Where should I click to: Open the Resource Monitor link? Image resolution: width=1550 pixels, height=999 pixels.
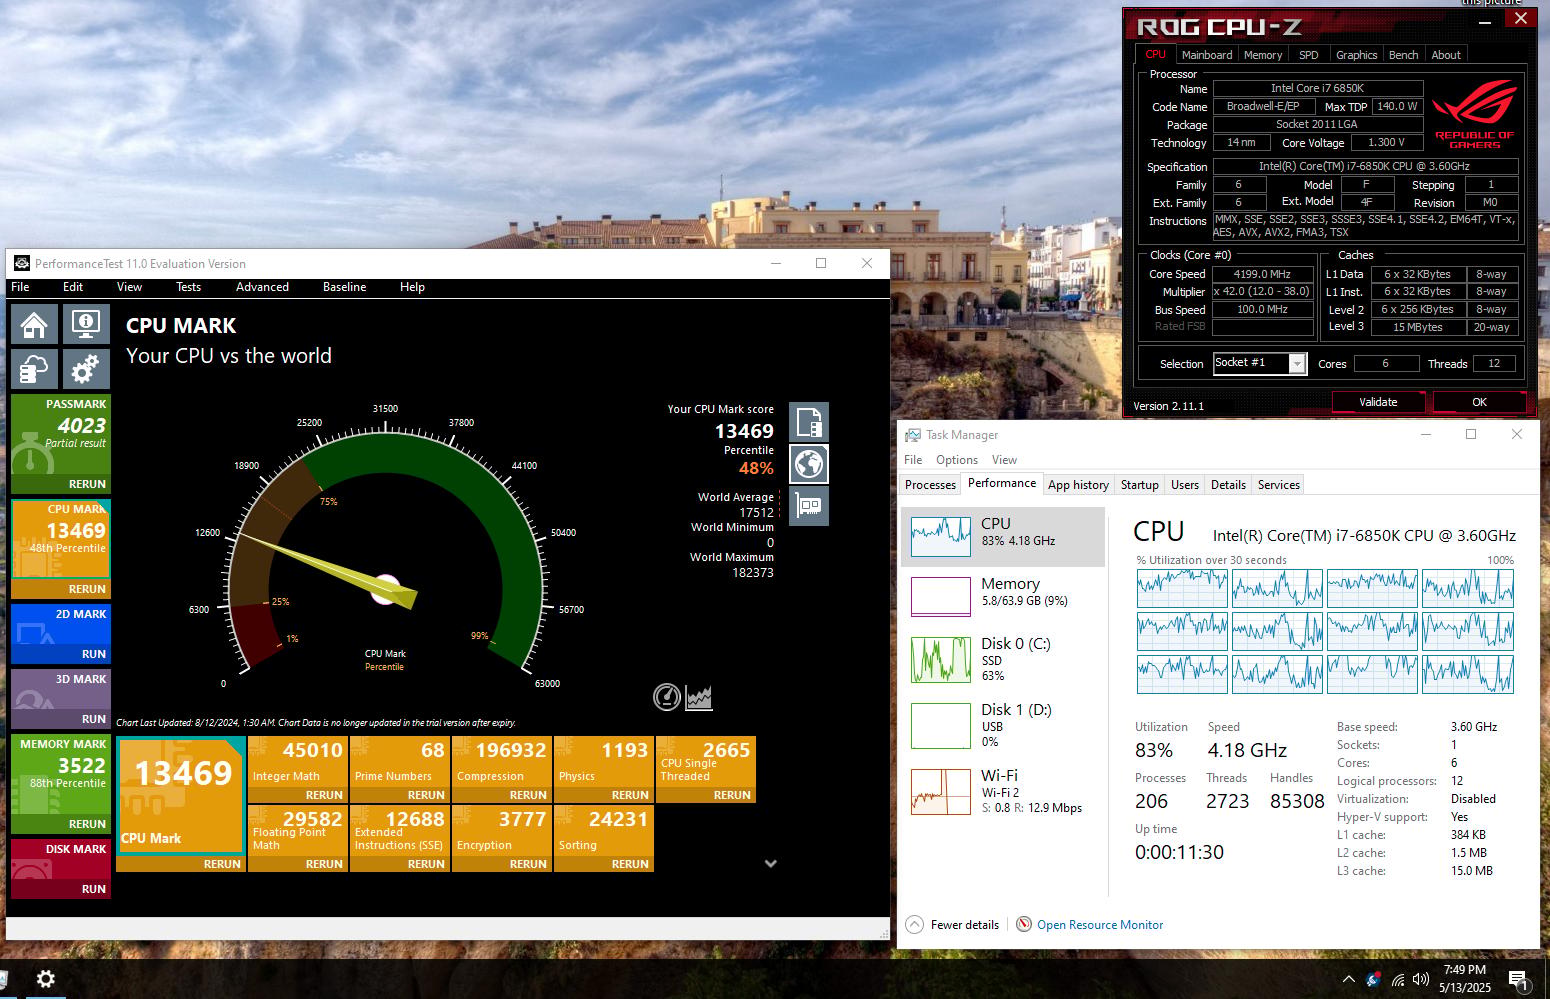(x=1100, y=925)
